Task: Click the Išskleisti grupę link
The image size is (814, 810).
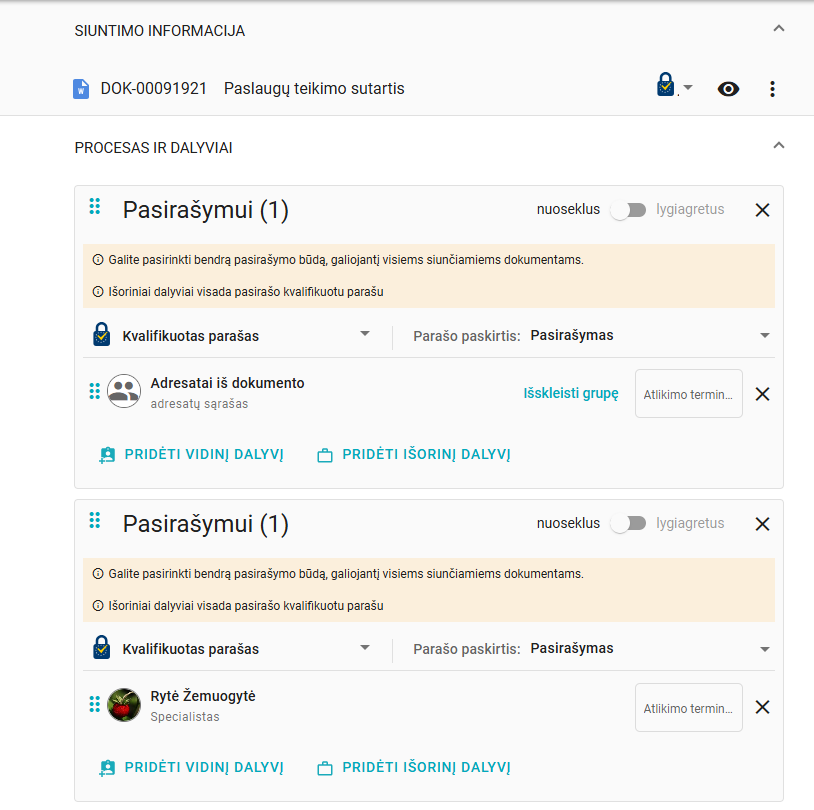Action: (x=571, y=393)
